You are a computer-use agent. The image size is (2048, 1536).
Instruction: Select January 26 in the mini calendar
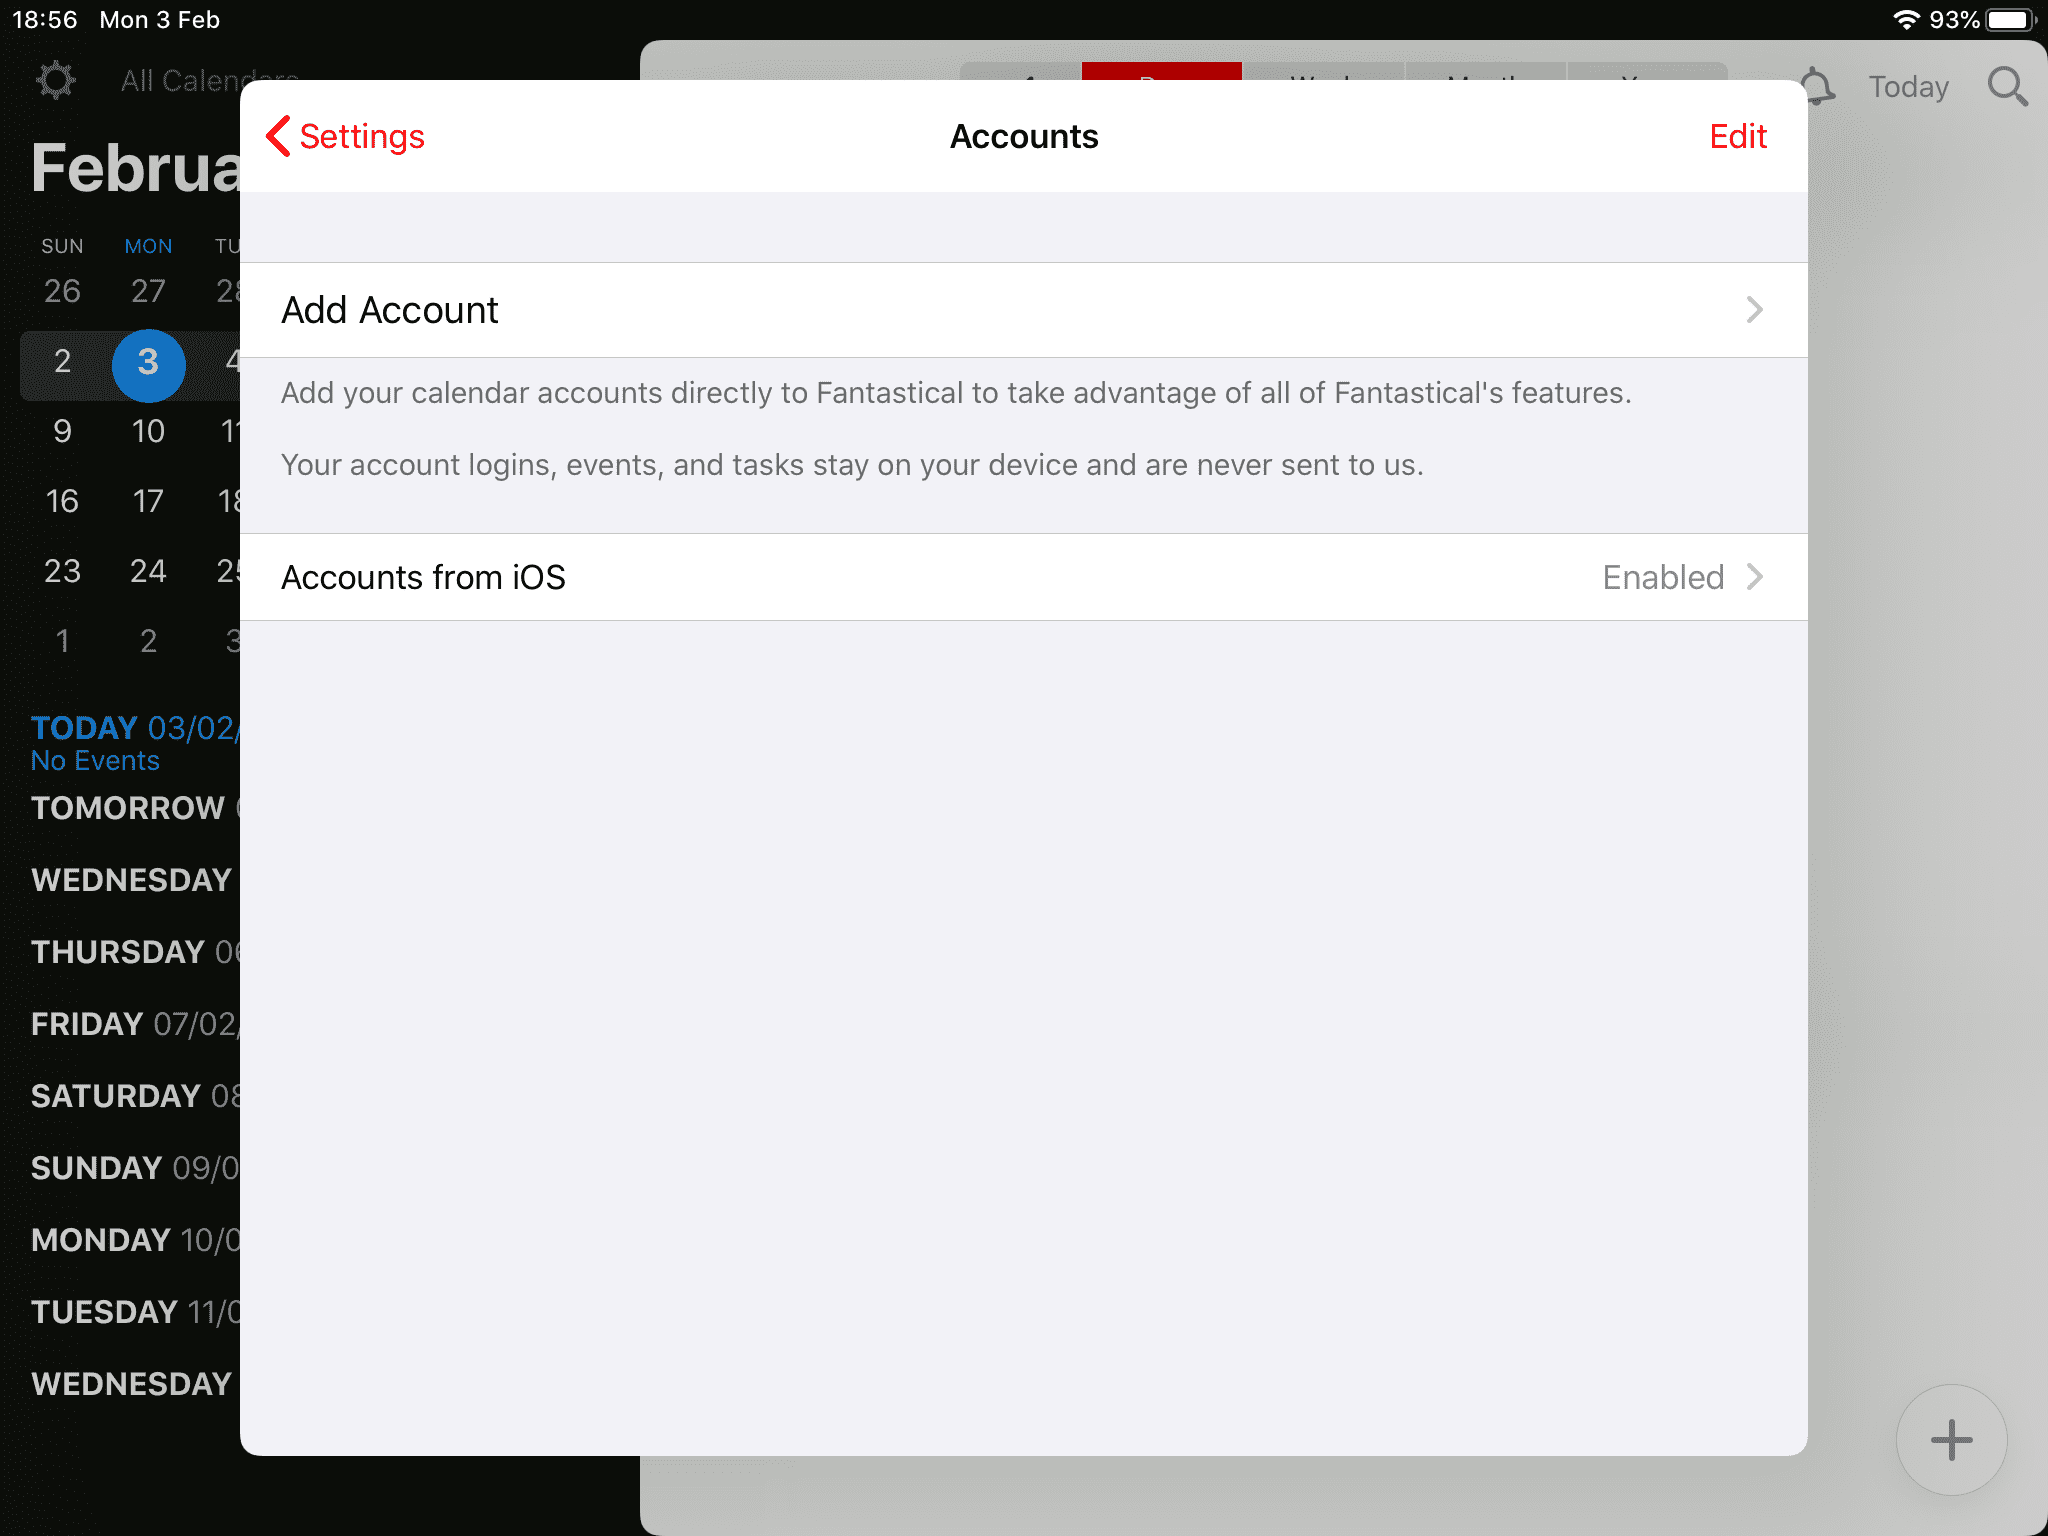[x=62, y=291]
